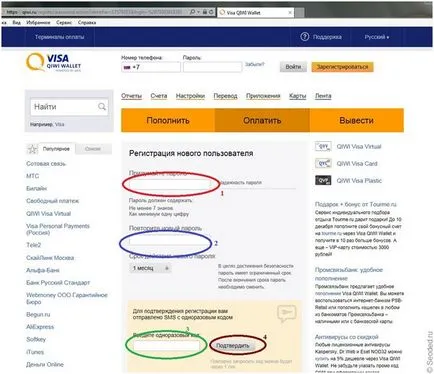Select the Пополнить tab
The image size is (434, 374).
168,120
